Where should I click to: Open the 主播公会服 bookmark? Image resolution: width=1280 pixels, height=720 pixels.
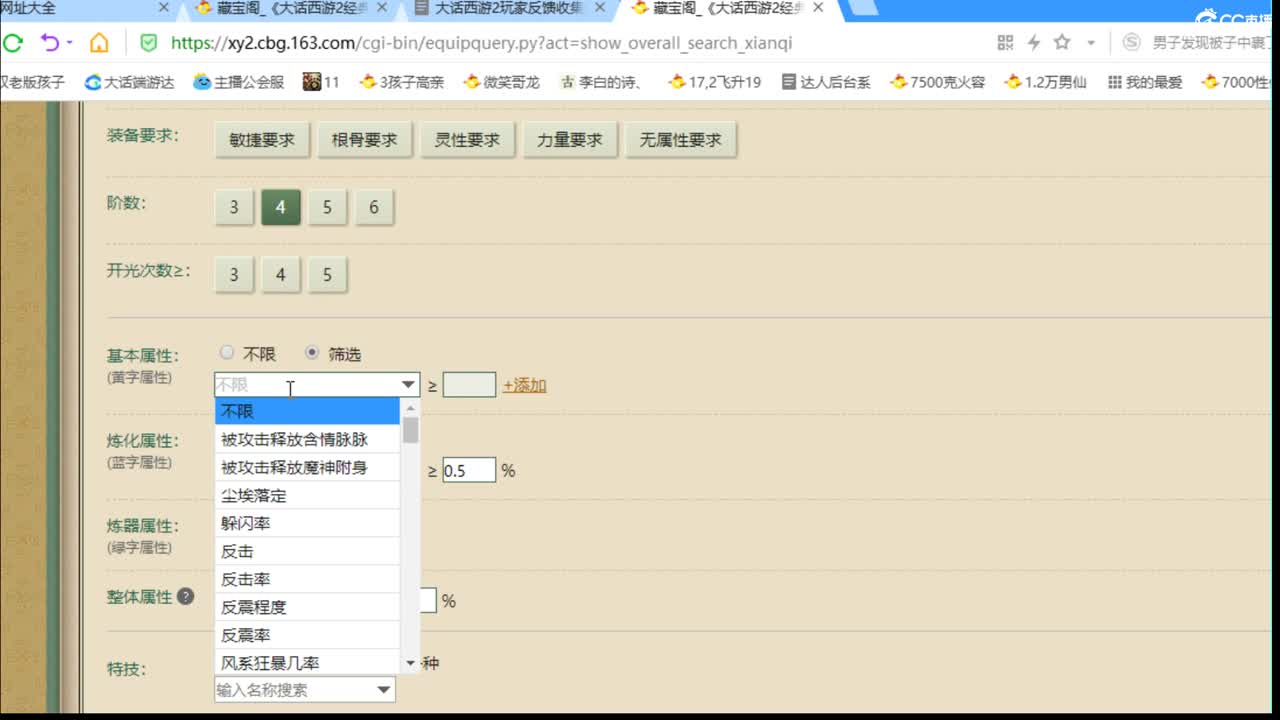[x=239, y=82]
